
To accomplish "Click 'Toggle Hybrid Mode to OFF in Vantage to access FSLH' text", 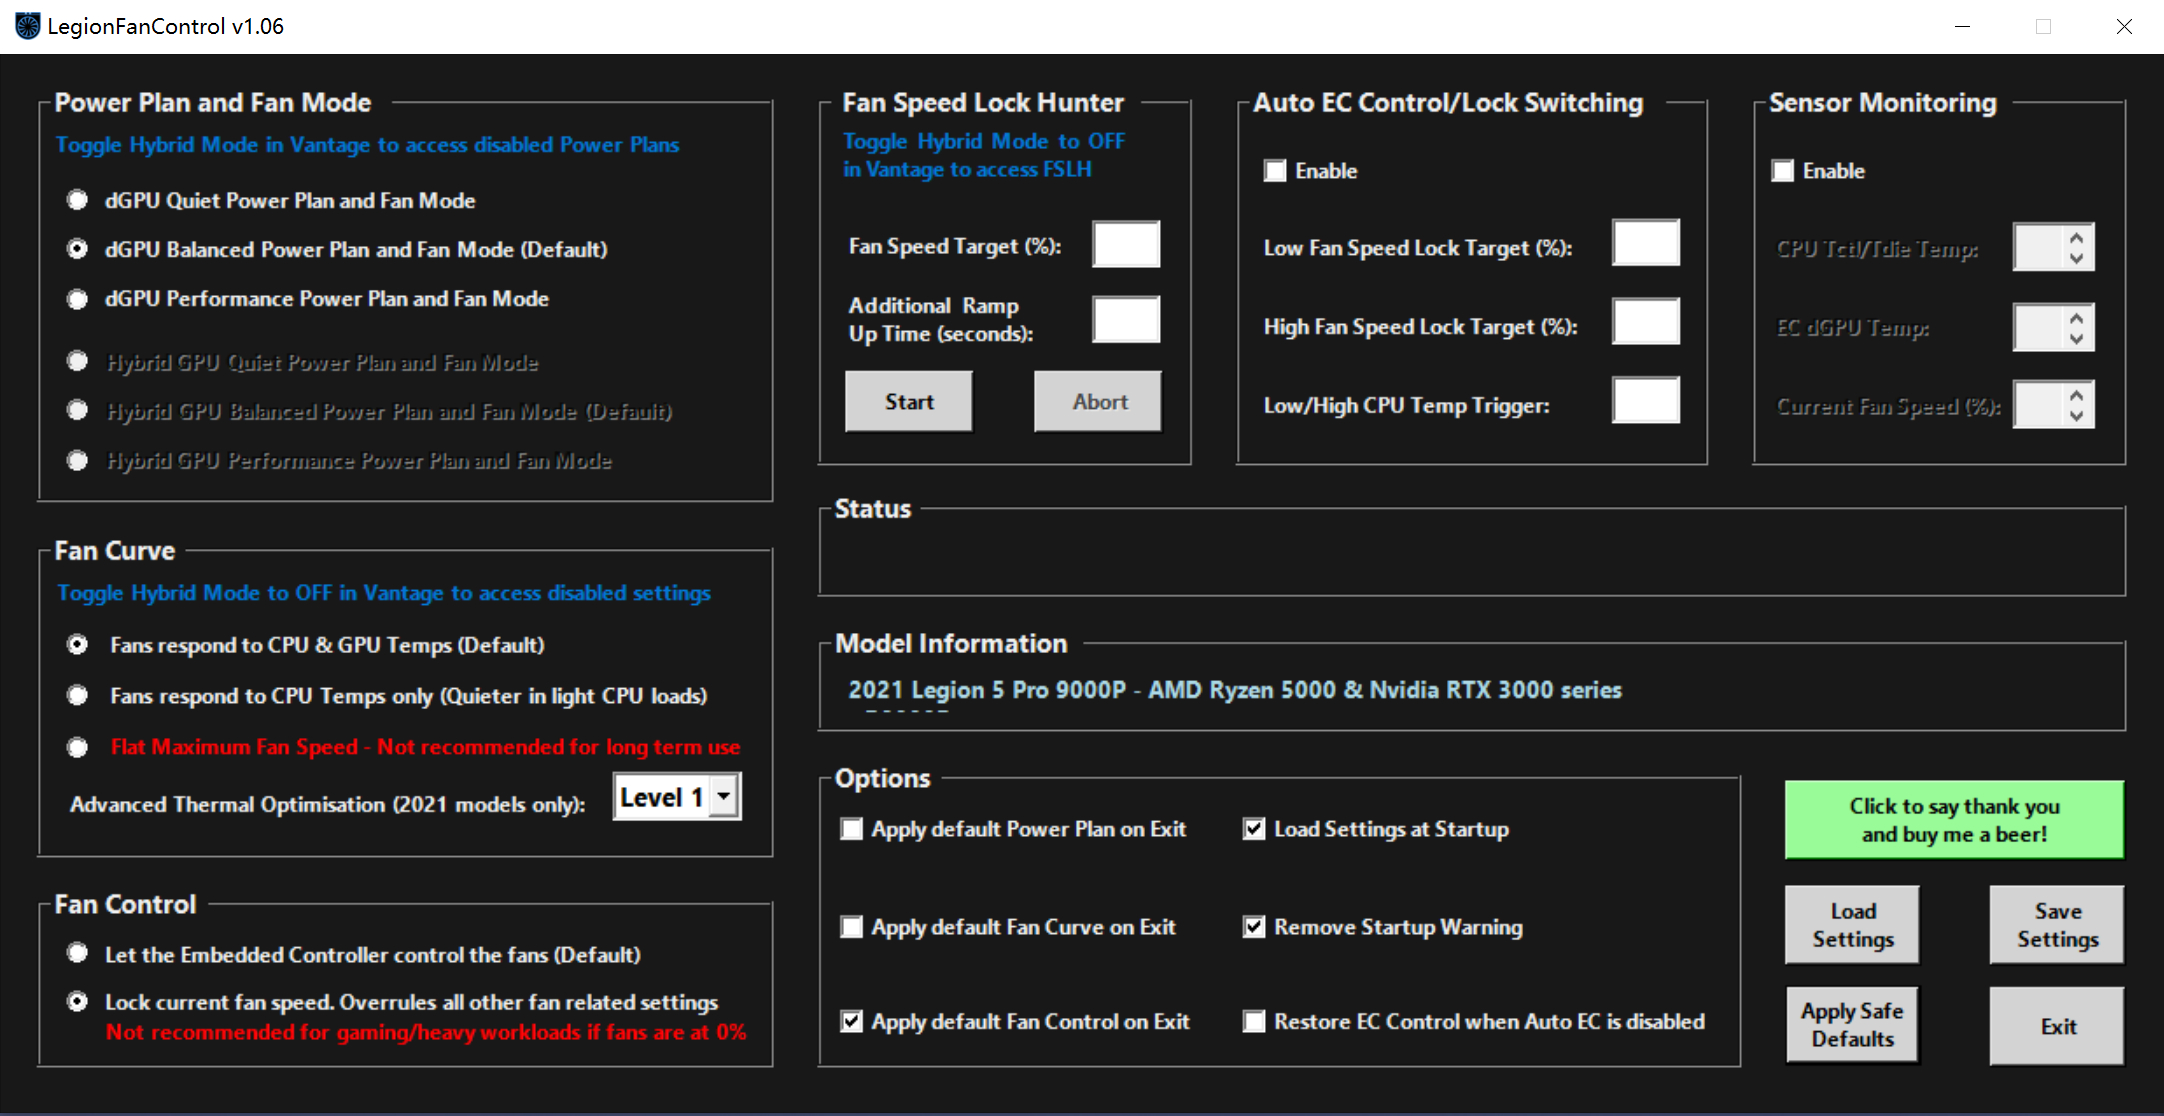I will pos(984,155).
